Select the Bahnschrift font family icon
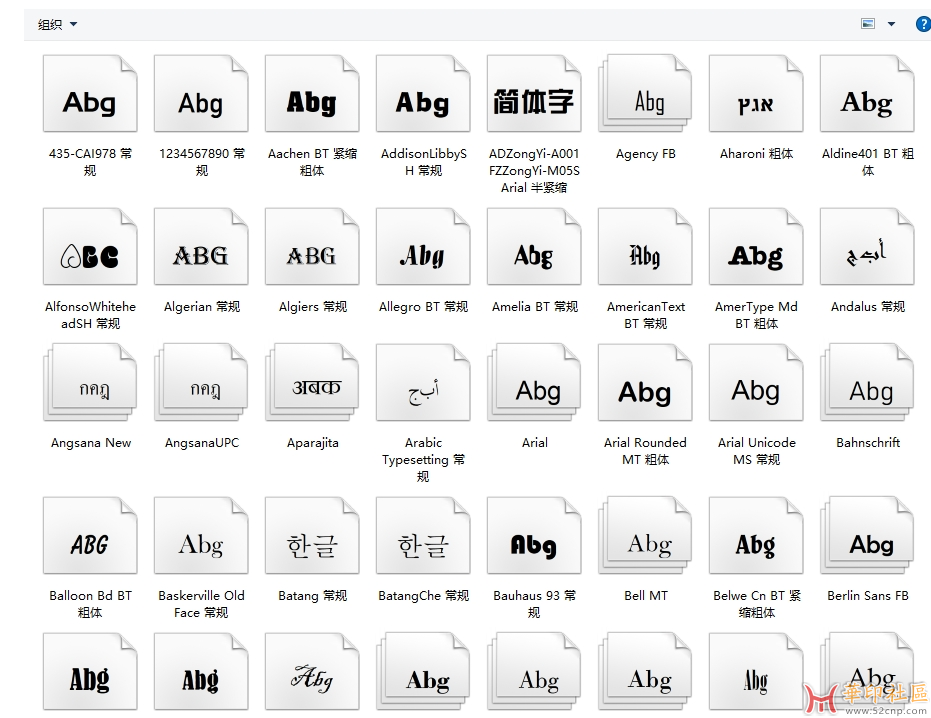This screenshot has height=718, width=931. click(x=867, y=382)
